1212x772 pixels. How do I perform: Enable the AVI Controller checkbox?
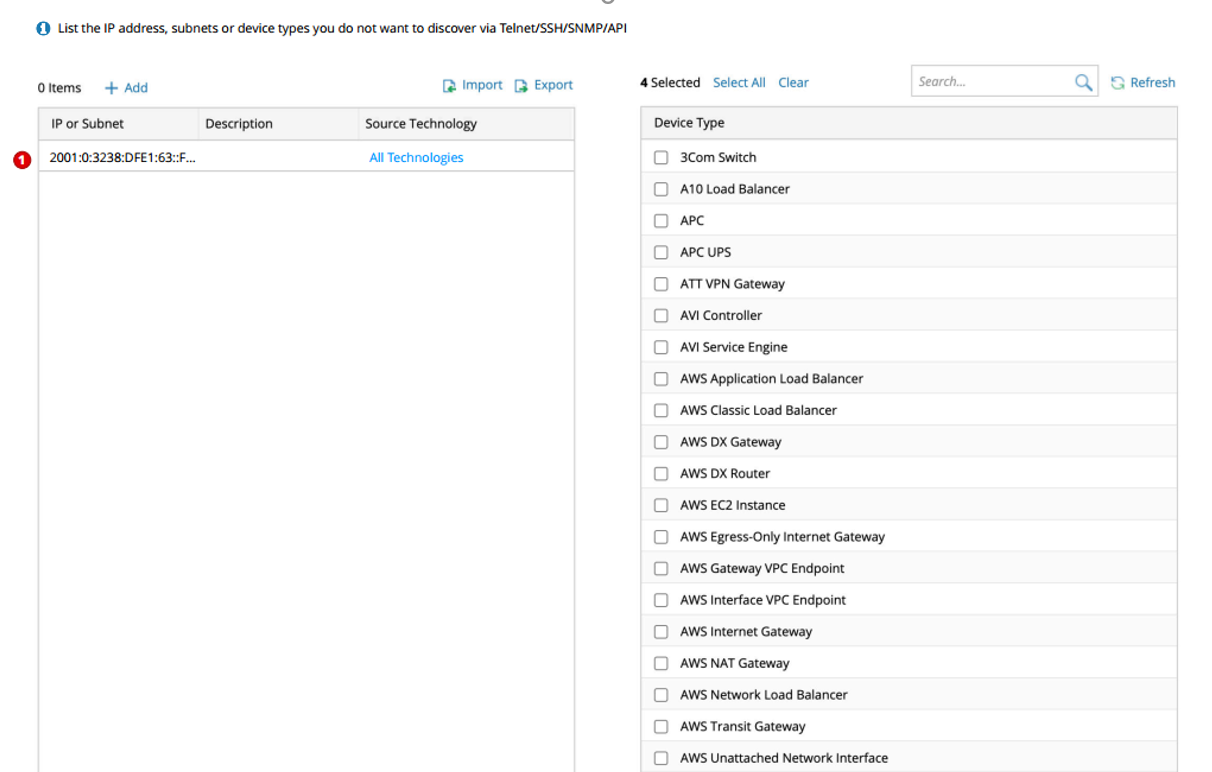(661, 315)
